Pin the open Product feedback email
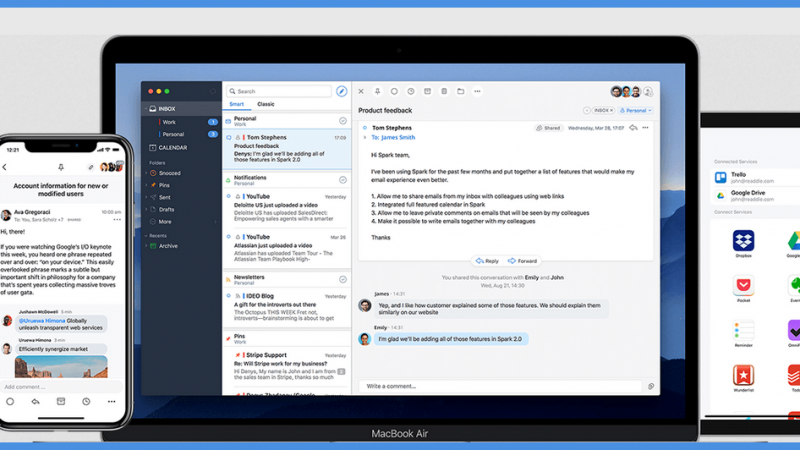This screenshot has height=450, width=800. pos(378,91)
